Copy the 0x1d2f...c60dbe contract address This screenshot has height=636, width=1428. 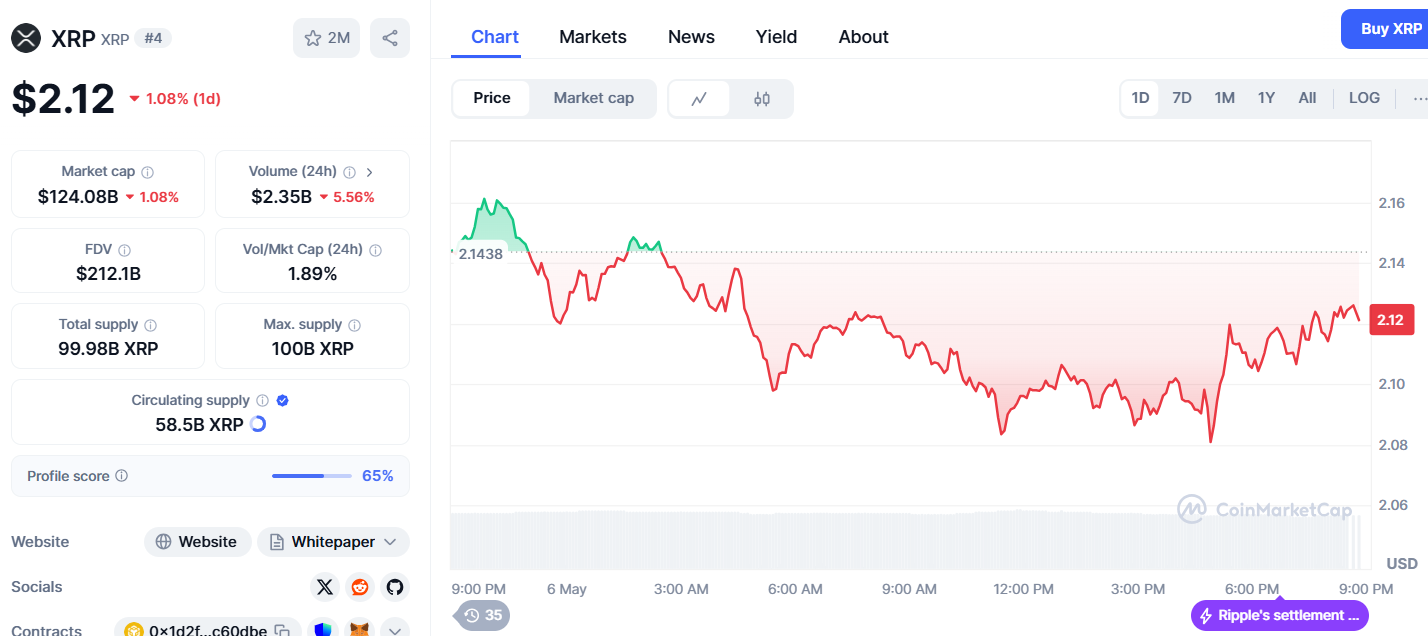coord(283,631)
